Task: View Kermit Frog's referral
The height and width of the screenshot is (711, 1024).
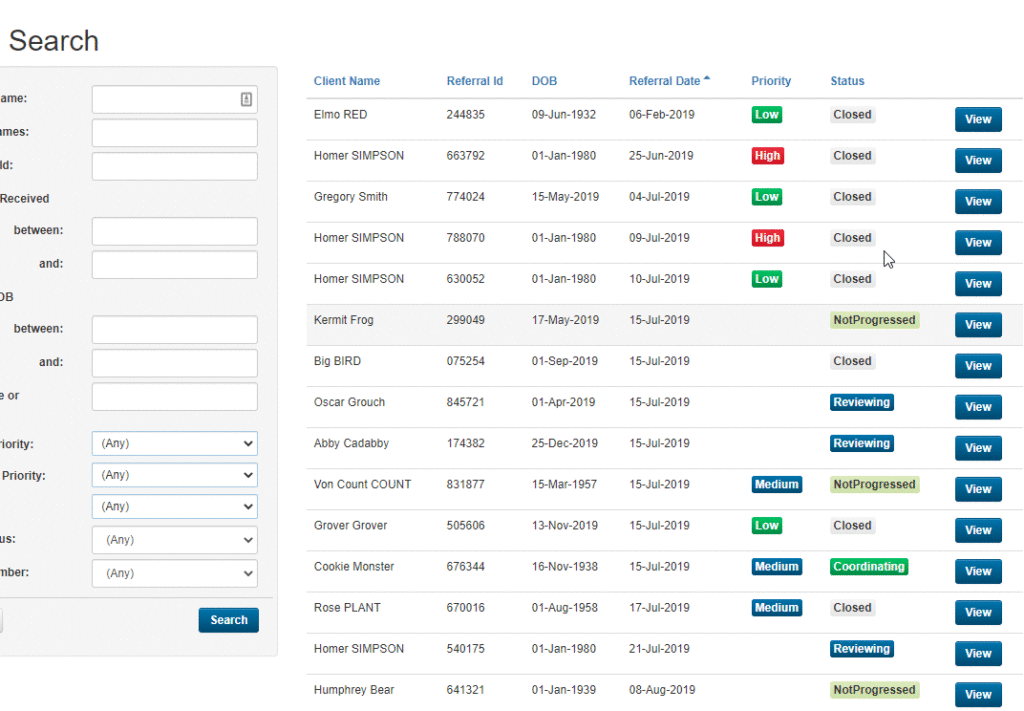Action: (x=978, y=325)
